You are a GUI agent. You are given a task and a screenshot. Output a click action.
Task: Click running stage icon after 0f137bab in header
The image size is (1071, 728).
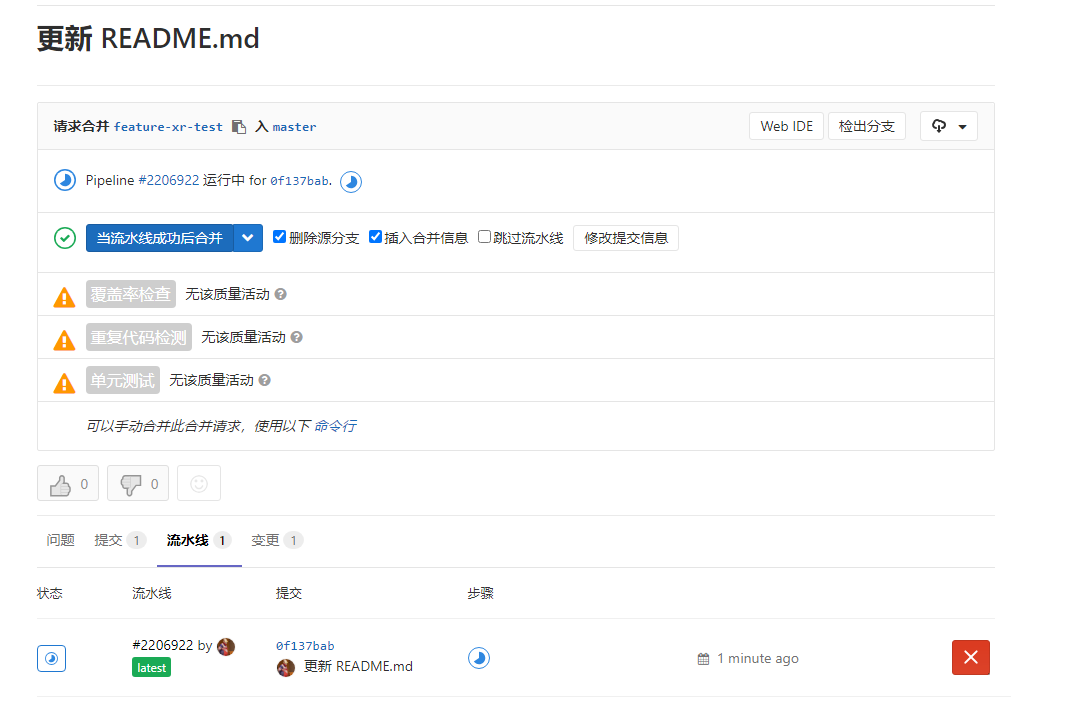point(351,182)
